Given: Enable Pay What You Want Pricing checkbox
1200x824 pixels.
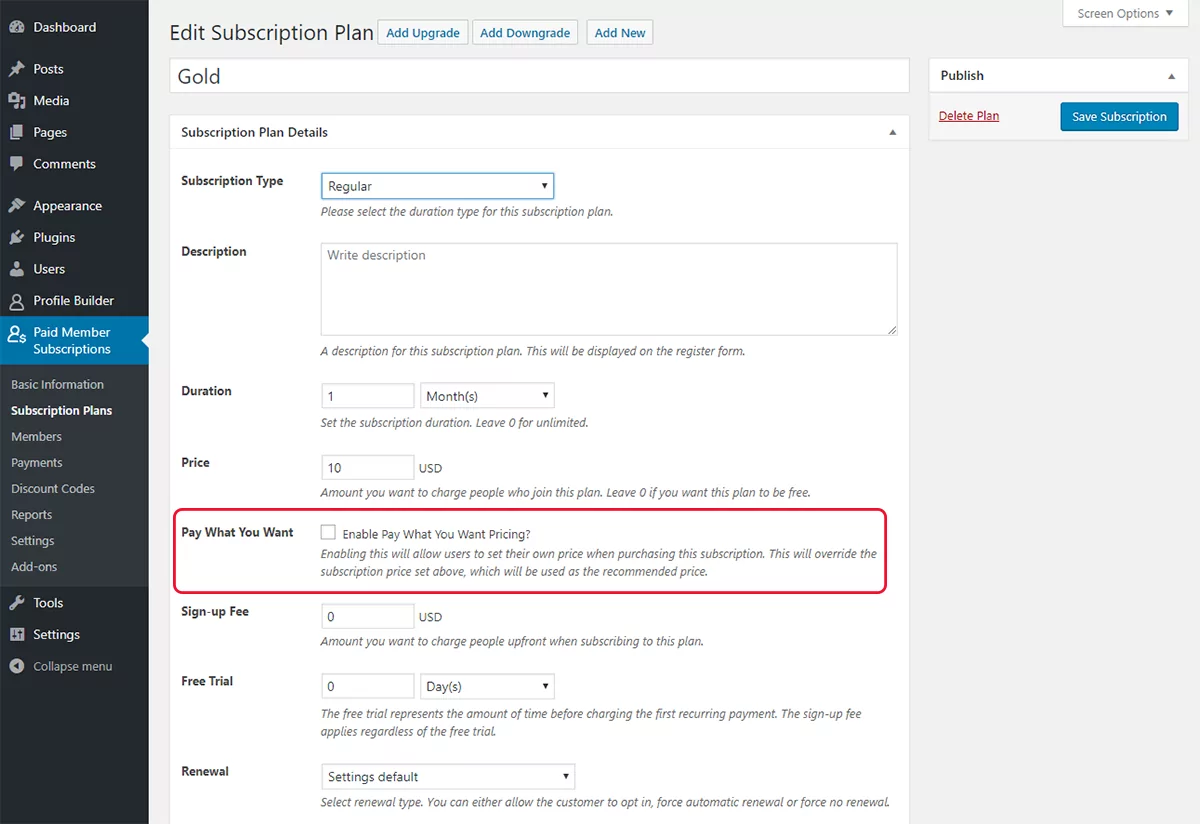Looking at the screenshot, I should [x=328, y=533].
